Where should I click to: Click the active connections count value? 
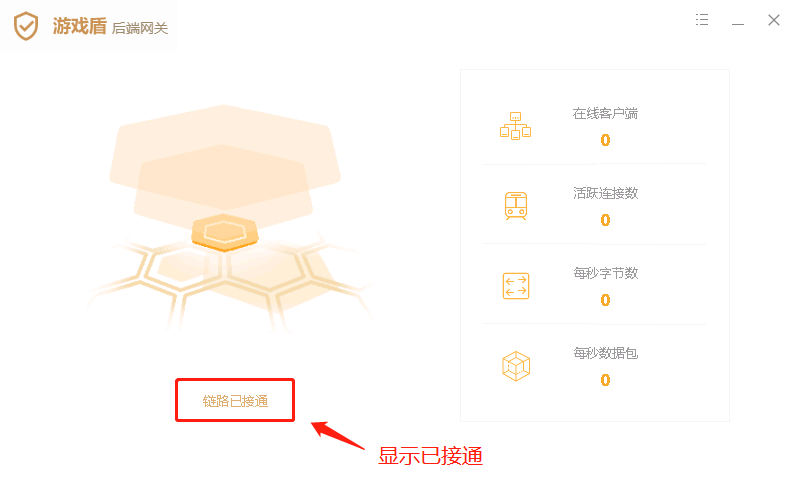tap(605, 220)
